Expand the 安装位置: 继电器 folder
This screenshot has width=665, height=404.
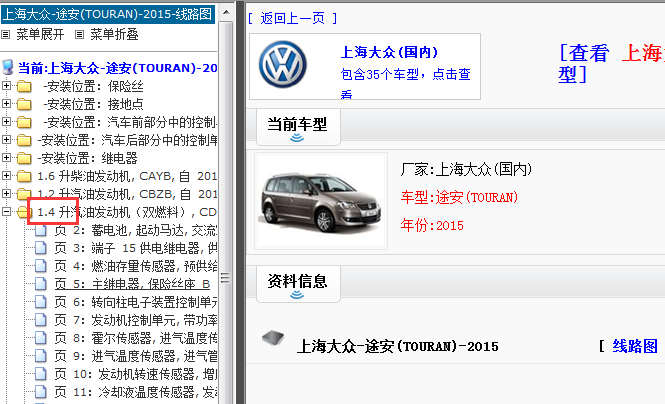6,158
